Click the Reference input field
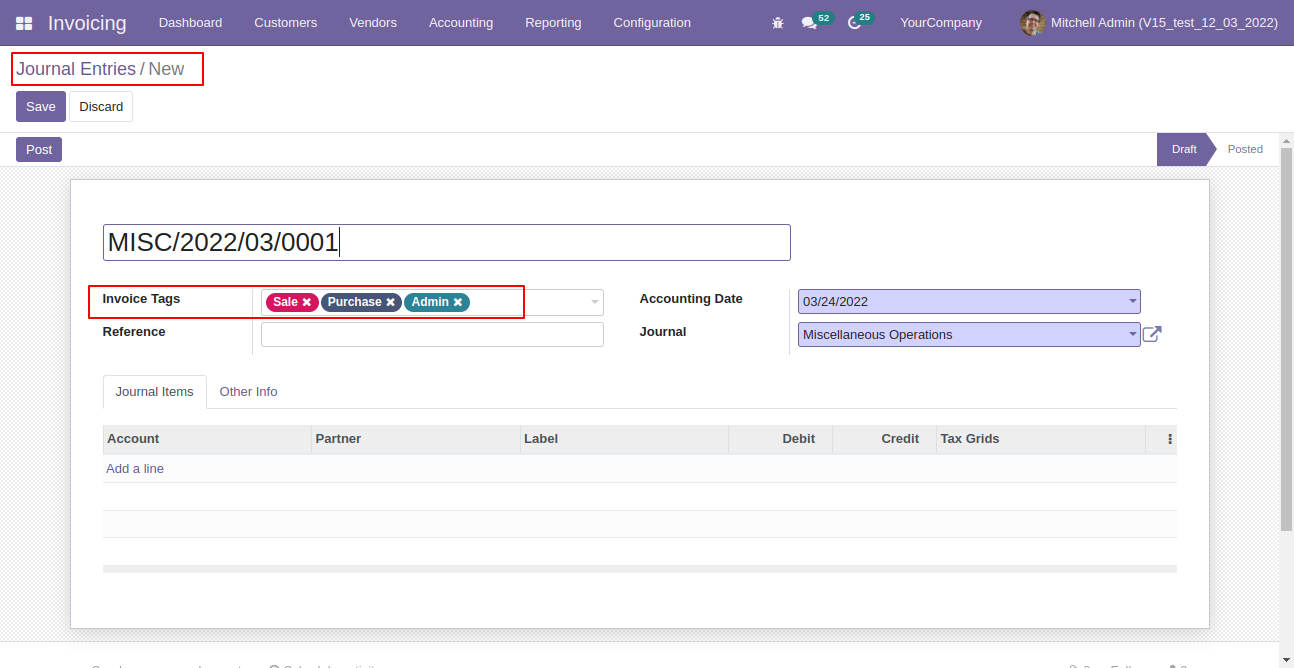1294x668 pixels. [432, 334]
